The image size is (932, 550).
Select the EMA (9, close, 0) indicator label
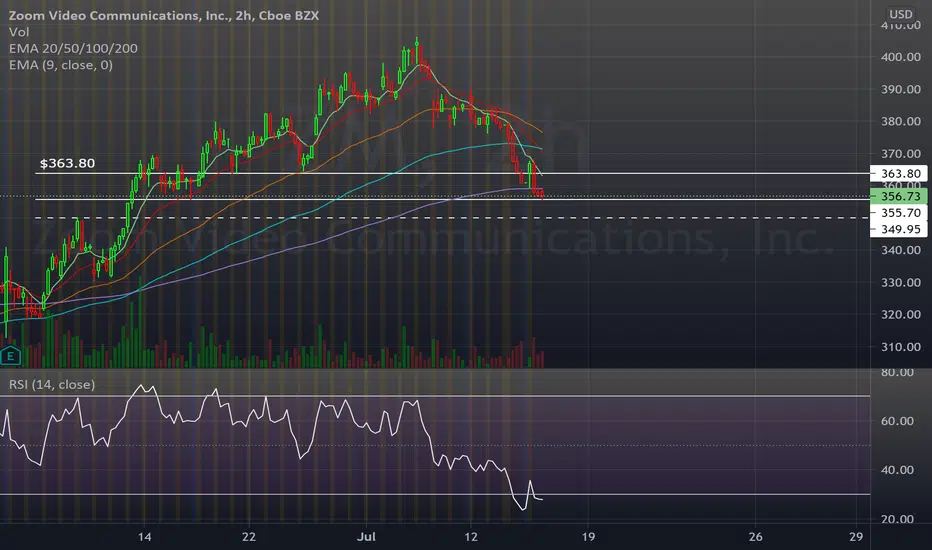[61, 65]
